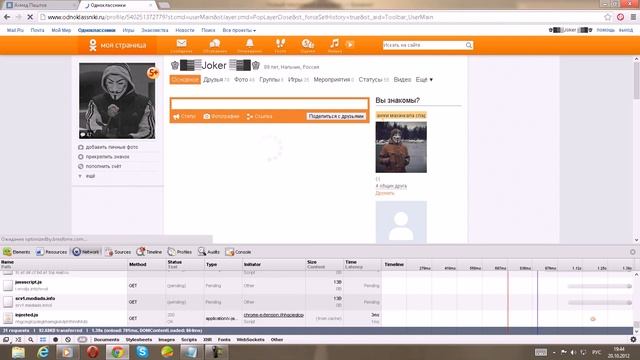The height and width of the screenshot is (360, 640).
Task: Open the Elements panel in DevTools
Action: (17, 252)
